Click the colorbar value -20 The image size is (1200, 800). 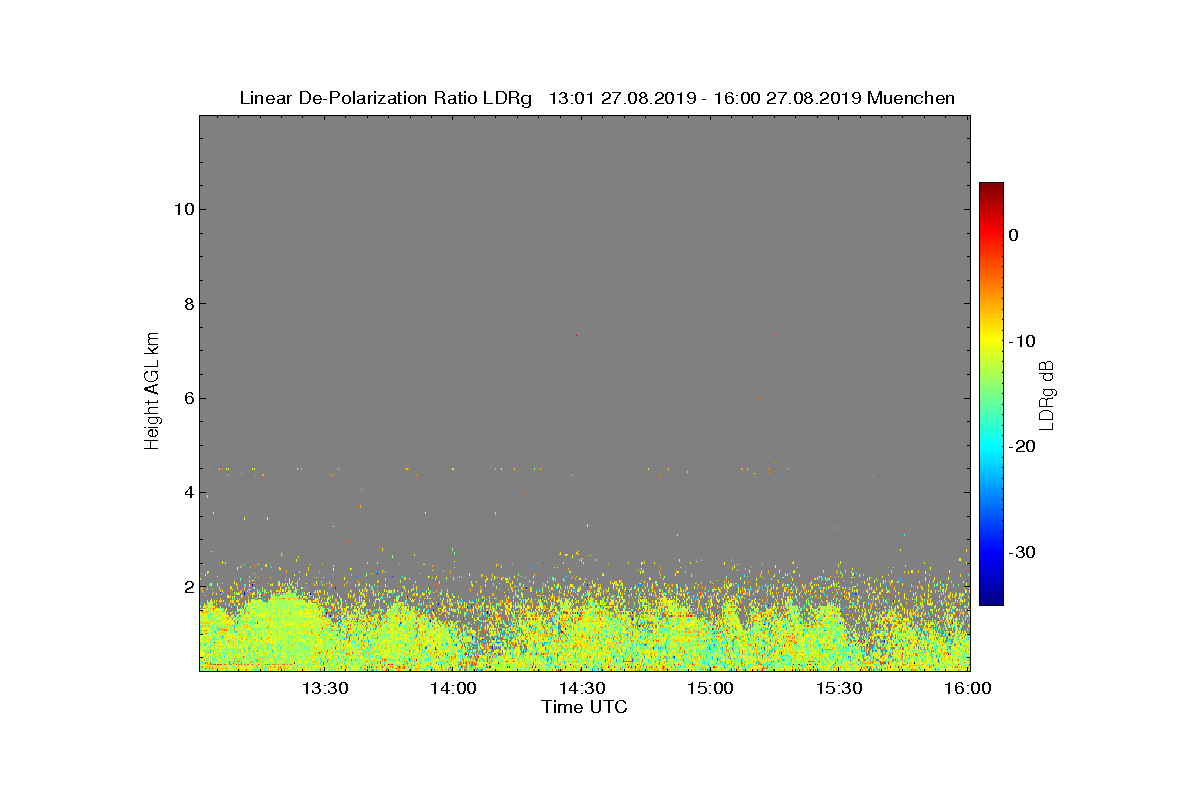(1021, 447)
